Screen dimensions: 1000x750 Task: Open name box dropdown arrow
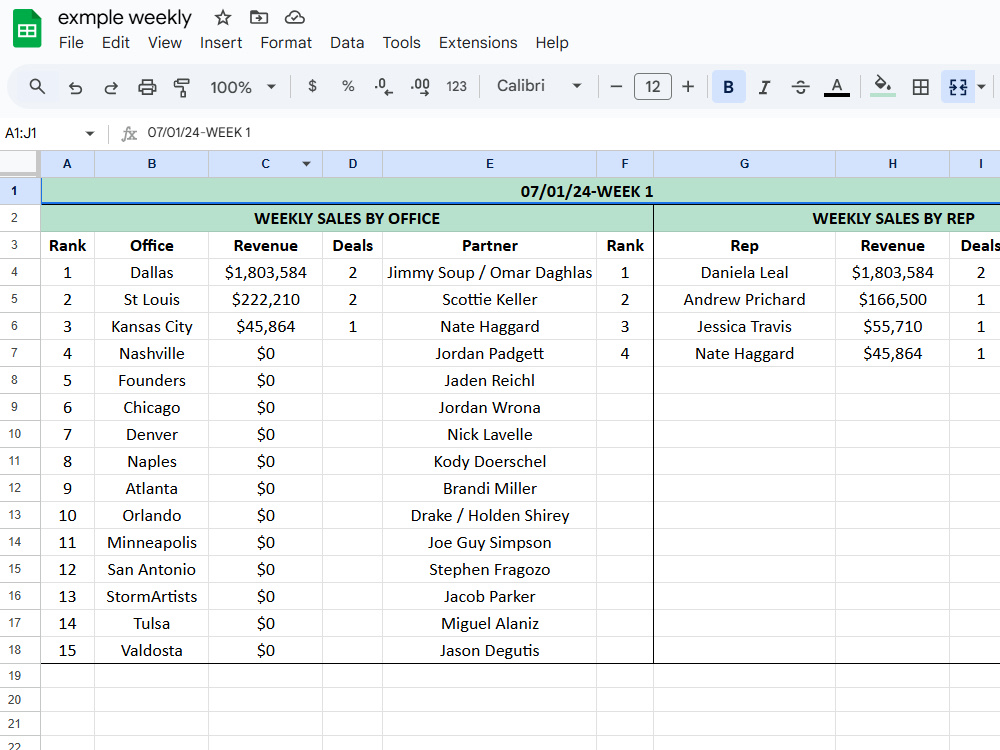click(x=90, y=133)
